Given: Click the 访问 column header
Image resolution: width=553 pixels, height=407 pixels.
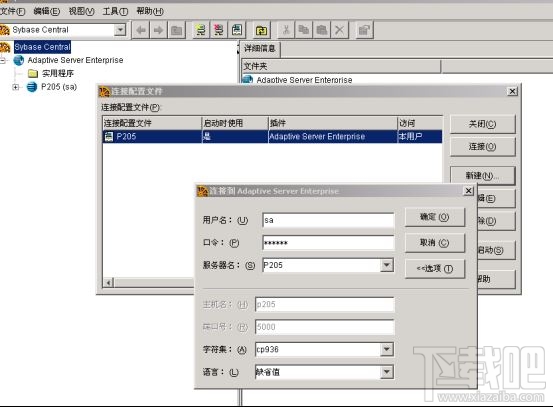Looking at the screenshot, I should tap(420, 123).
